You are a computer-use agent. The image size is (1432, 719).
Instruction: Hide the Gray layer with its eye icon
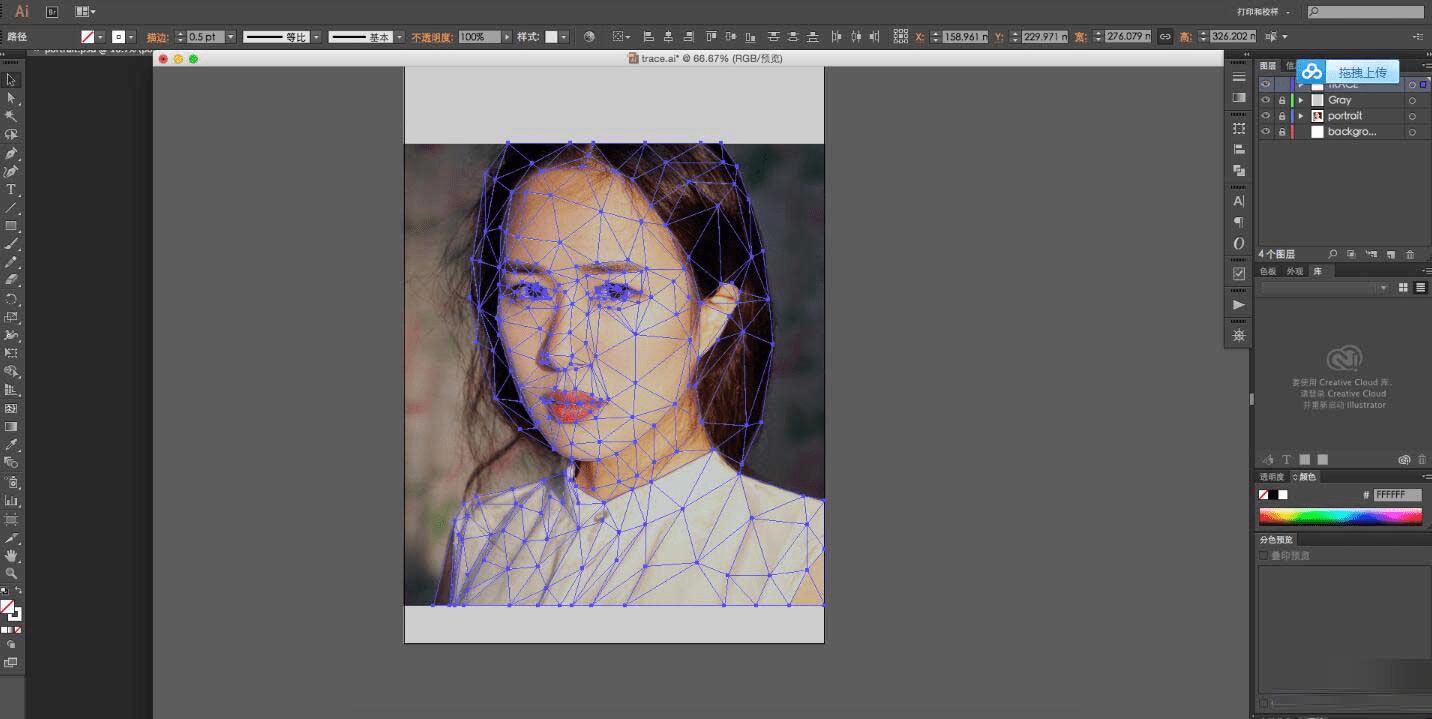tap(1266, 100)
